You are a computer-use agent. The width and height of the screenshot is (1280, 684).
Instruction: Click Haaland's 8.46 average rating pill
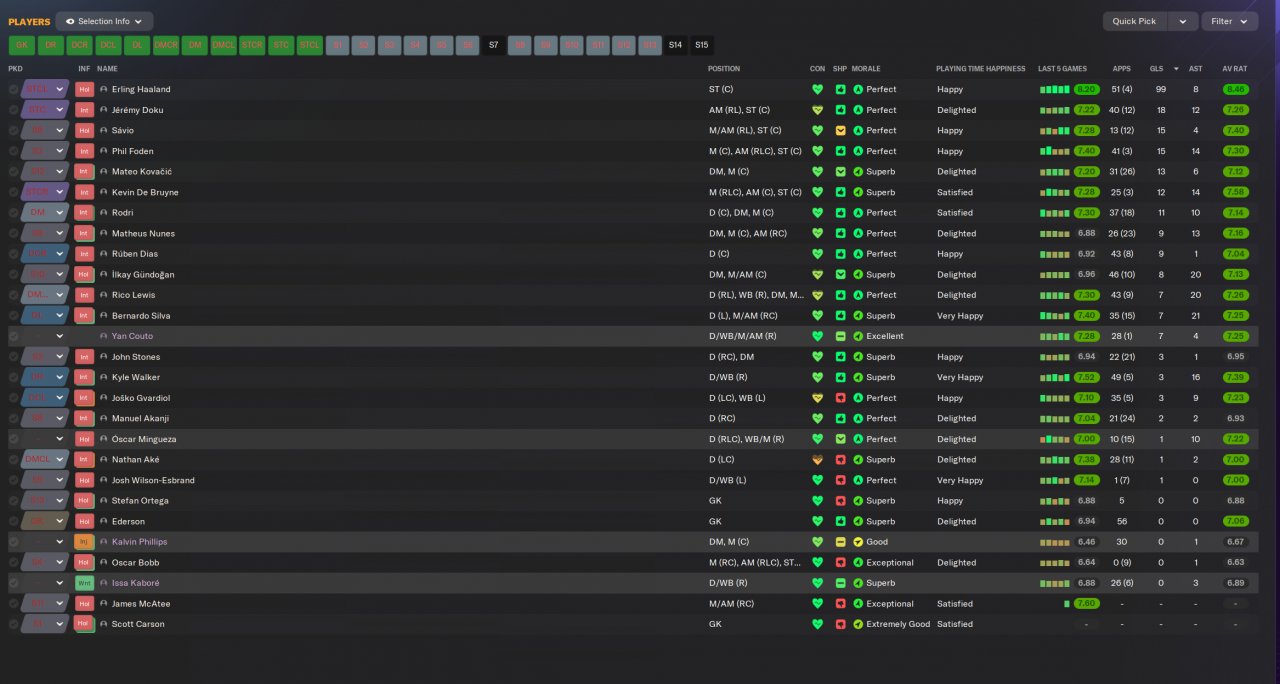coord(1236,89)
